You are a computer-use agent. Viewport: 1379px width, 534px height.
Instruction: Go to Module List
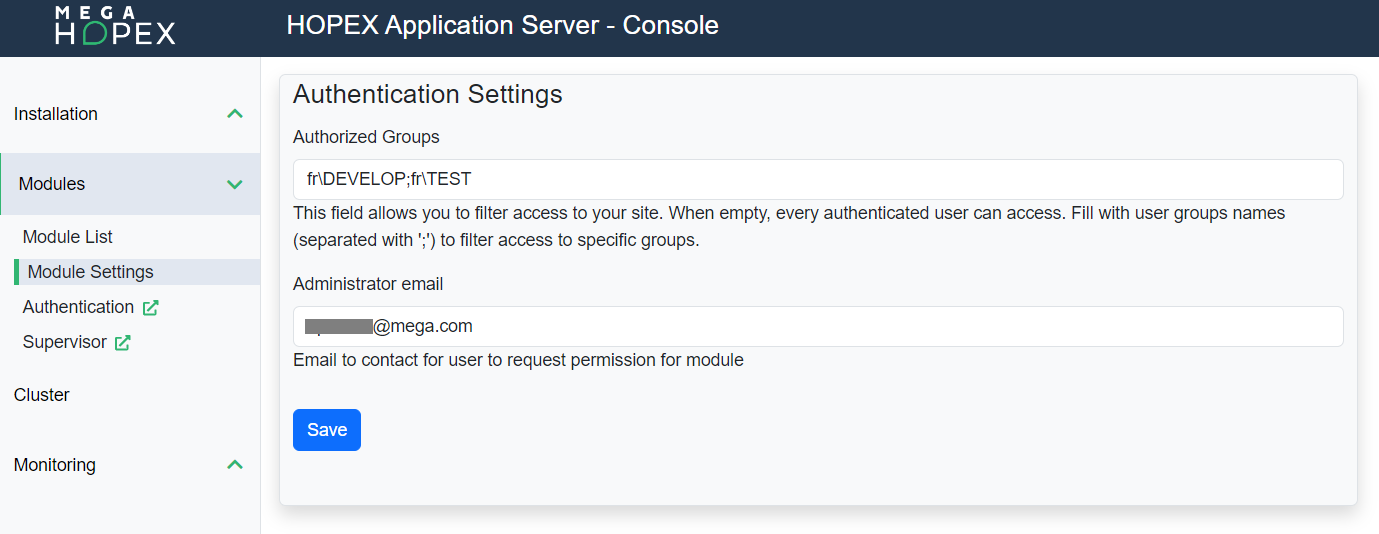pos(68,237)
